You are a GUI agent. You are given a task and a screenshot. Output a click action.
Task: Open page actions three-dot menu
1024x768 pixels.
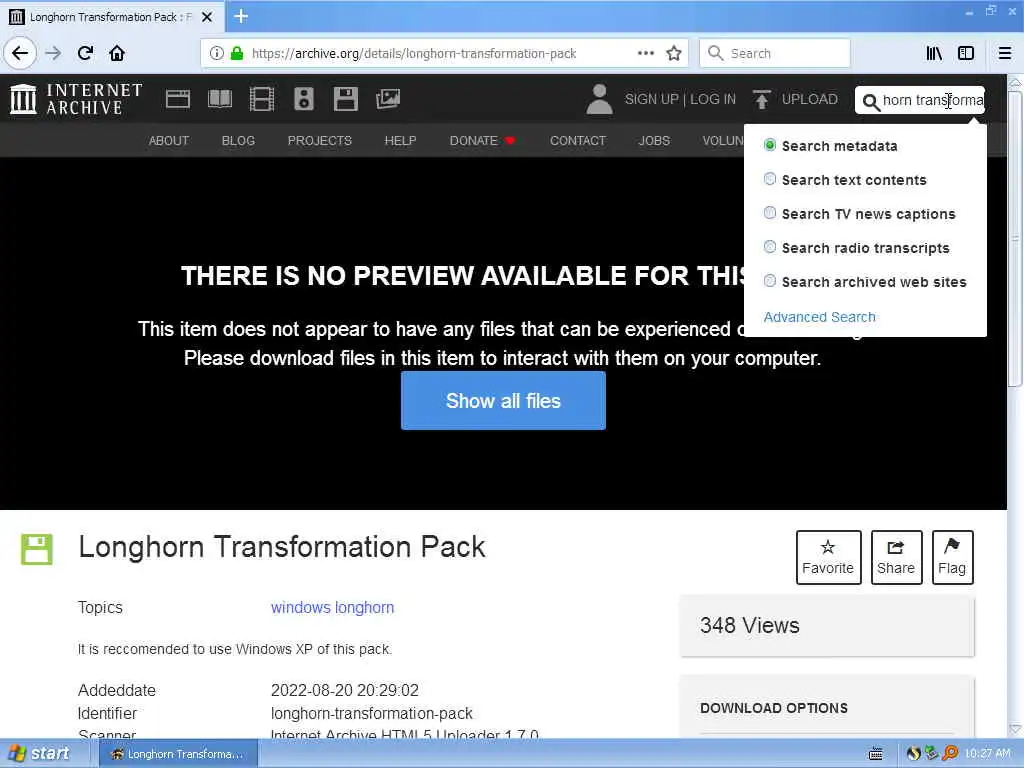pyautogui.click(x=645, y=54)
